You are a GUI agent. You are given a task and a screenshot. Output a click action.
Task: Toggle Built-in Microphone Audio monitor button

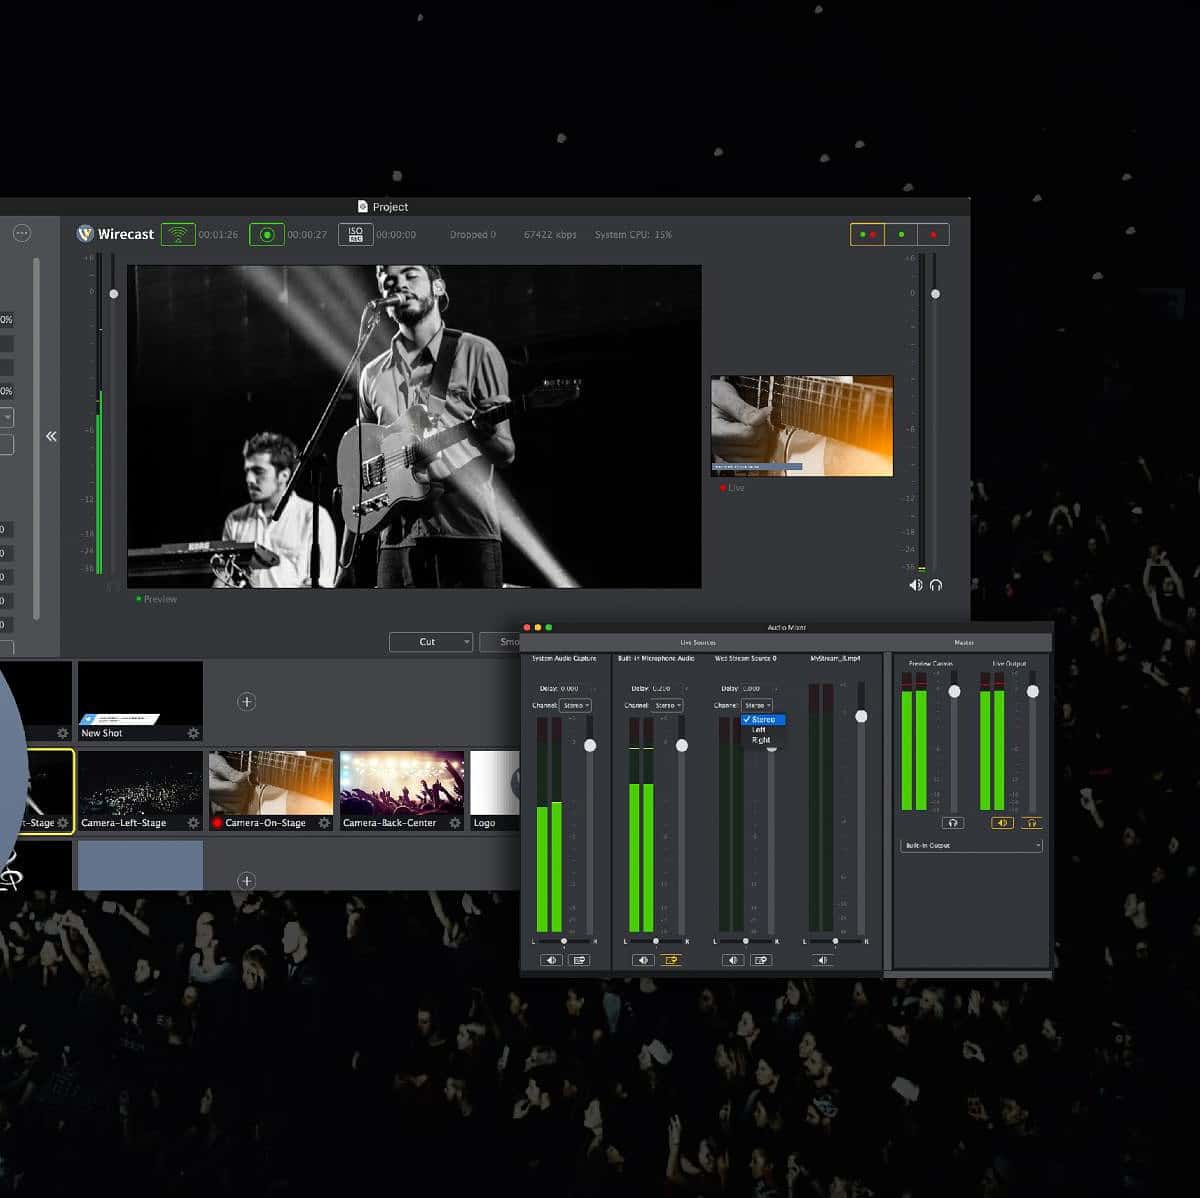(x=670, y=960)
